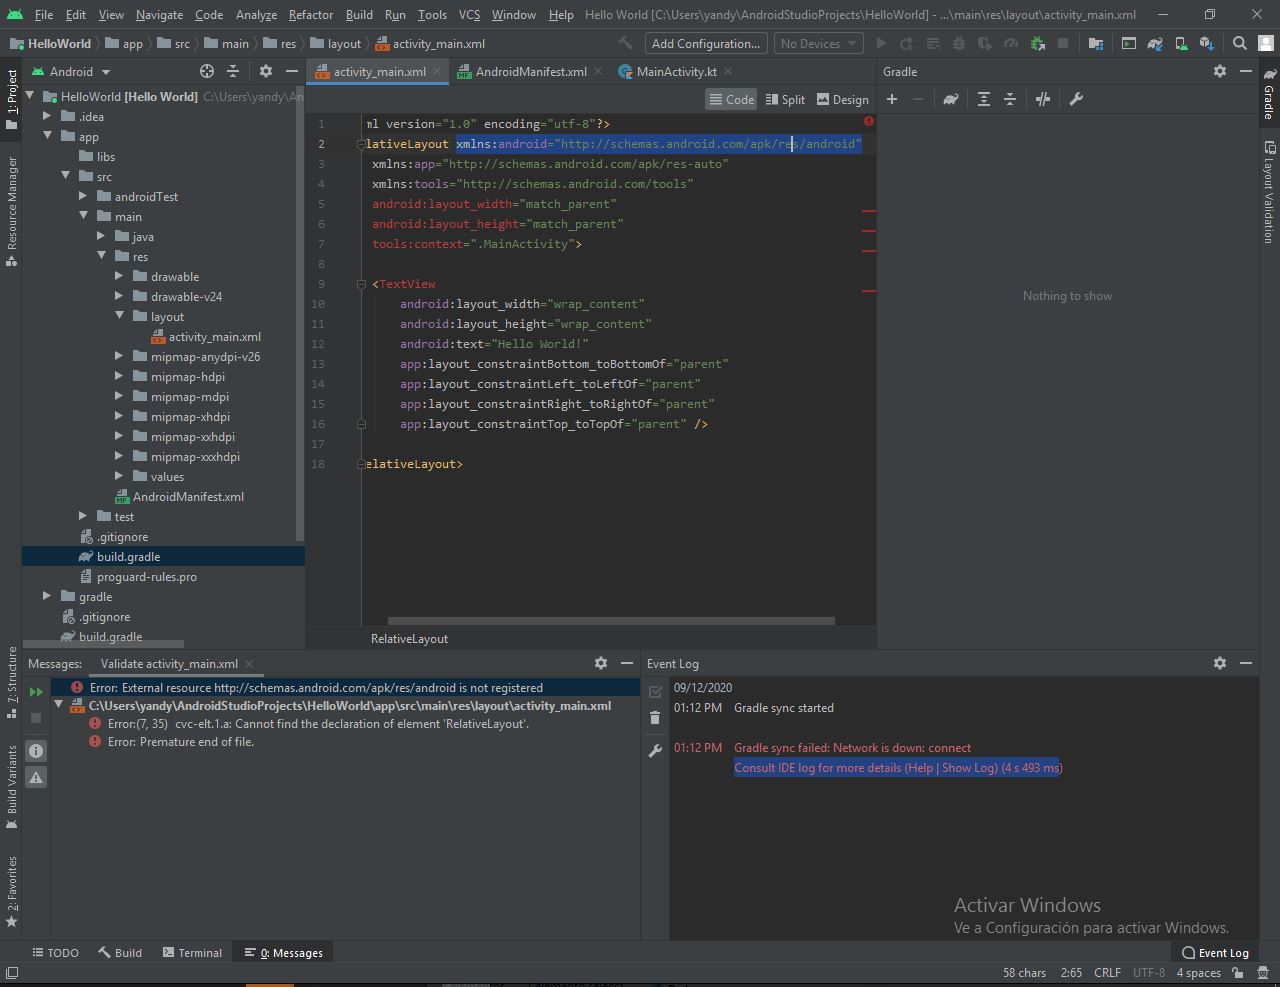This screenshot has height=987, width=1280.
Task: Open Gradle build tool settings wrench
Action: coord(1076,99)
